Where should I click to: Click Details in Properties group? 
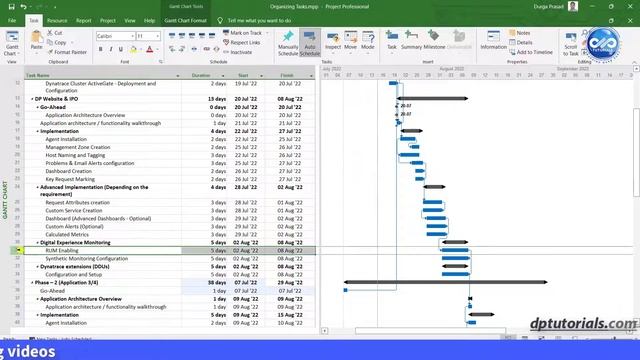[x=521, y=42]
